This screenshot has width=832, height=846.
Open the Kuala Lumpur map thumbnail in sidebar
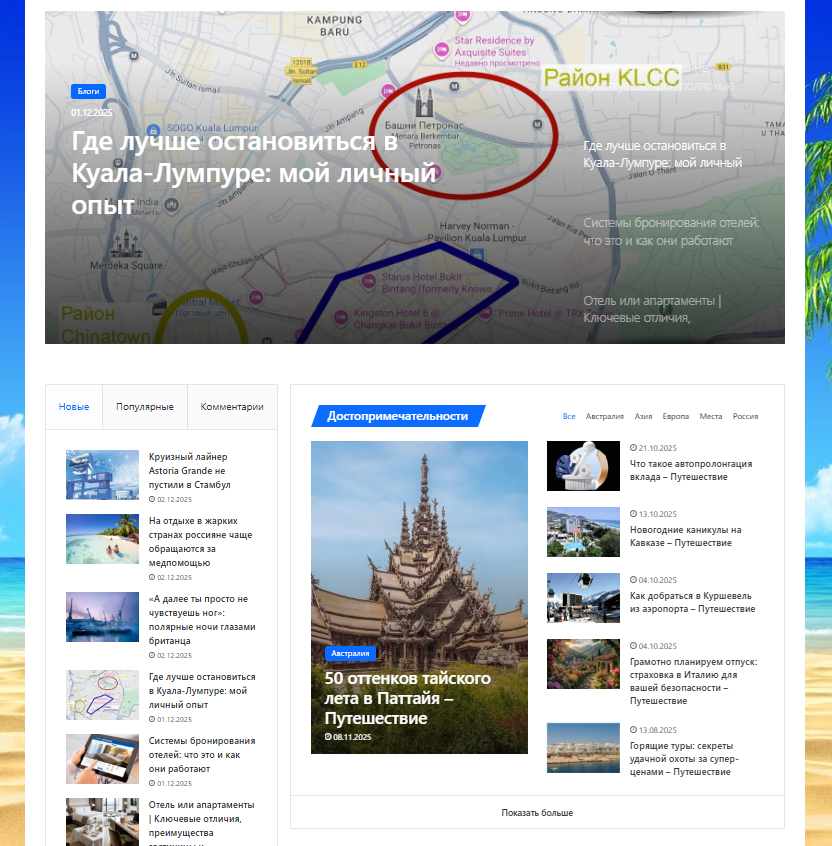coord(103,695)
